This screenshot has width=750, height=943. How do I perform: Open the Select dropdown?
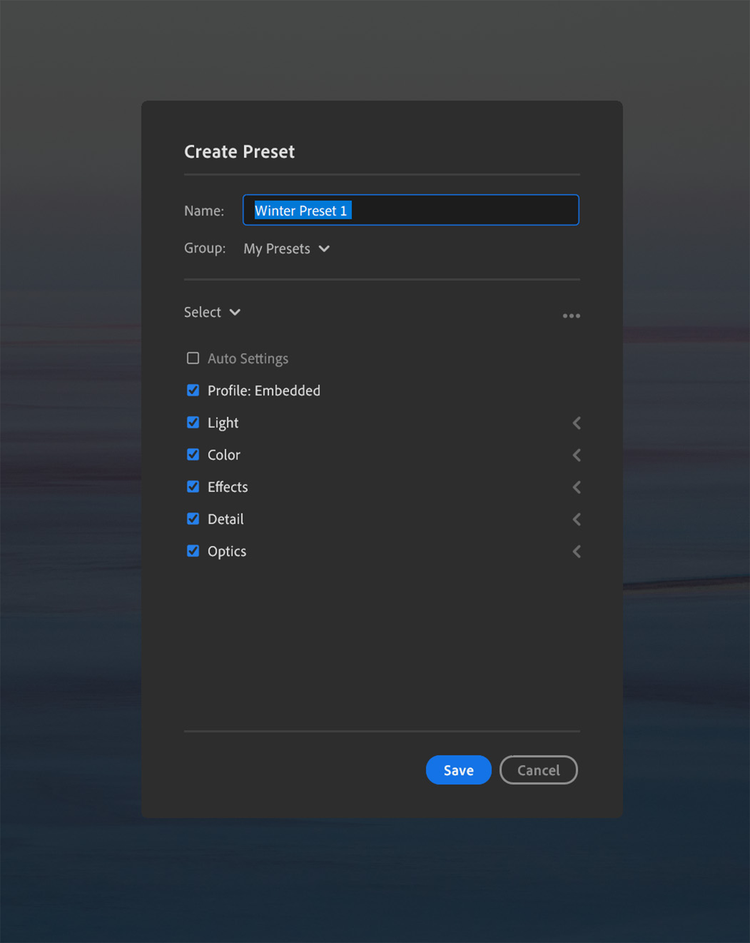point(212,312)
